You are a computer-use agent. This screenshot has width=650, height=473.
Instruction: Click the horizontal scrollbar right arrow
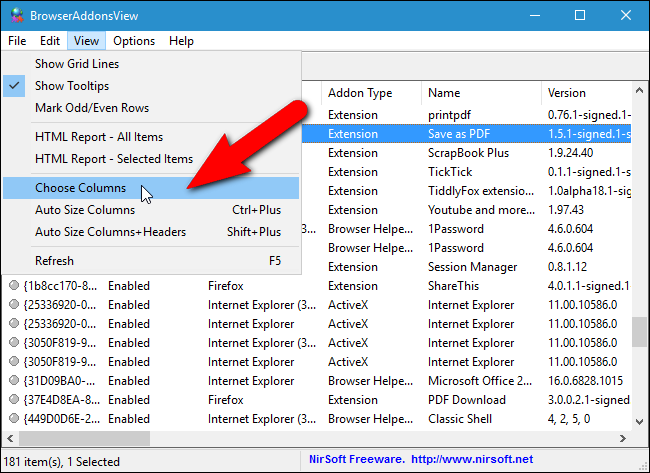click(x=623, y=438)
